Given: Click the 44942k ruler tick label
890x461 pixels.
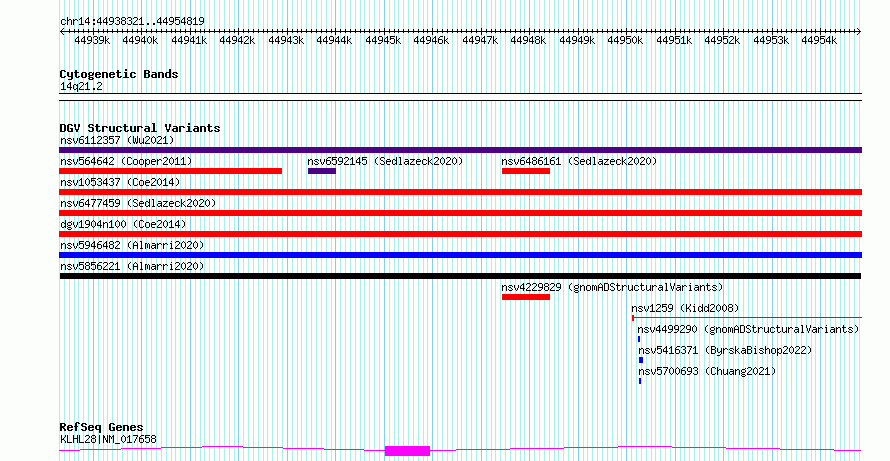Looking at the screenshot, I should [237, 40].
